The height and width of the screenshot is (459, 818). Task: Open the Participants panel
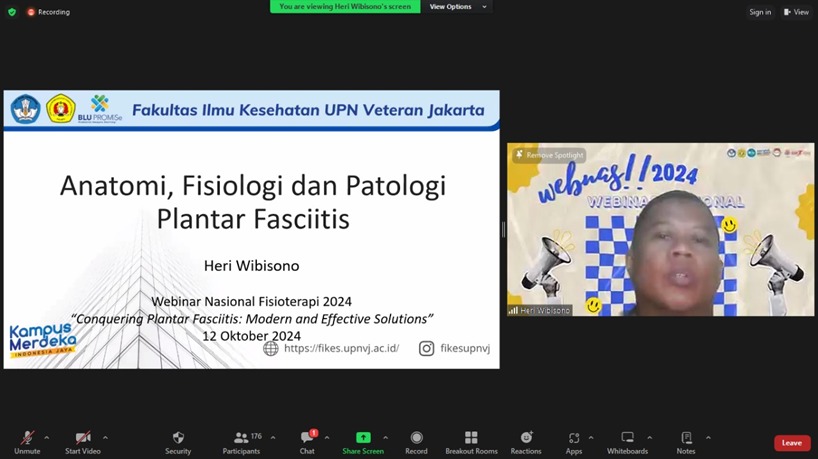[241, 442]
